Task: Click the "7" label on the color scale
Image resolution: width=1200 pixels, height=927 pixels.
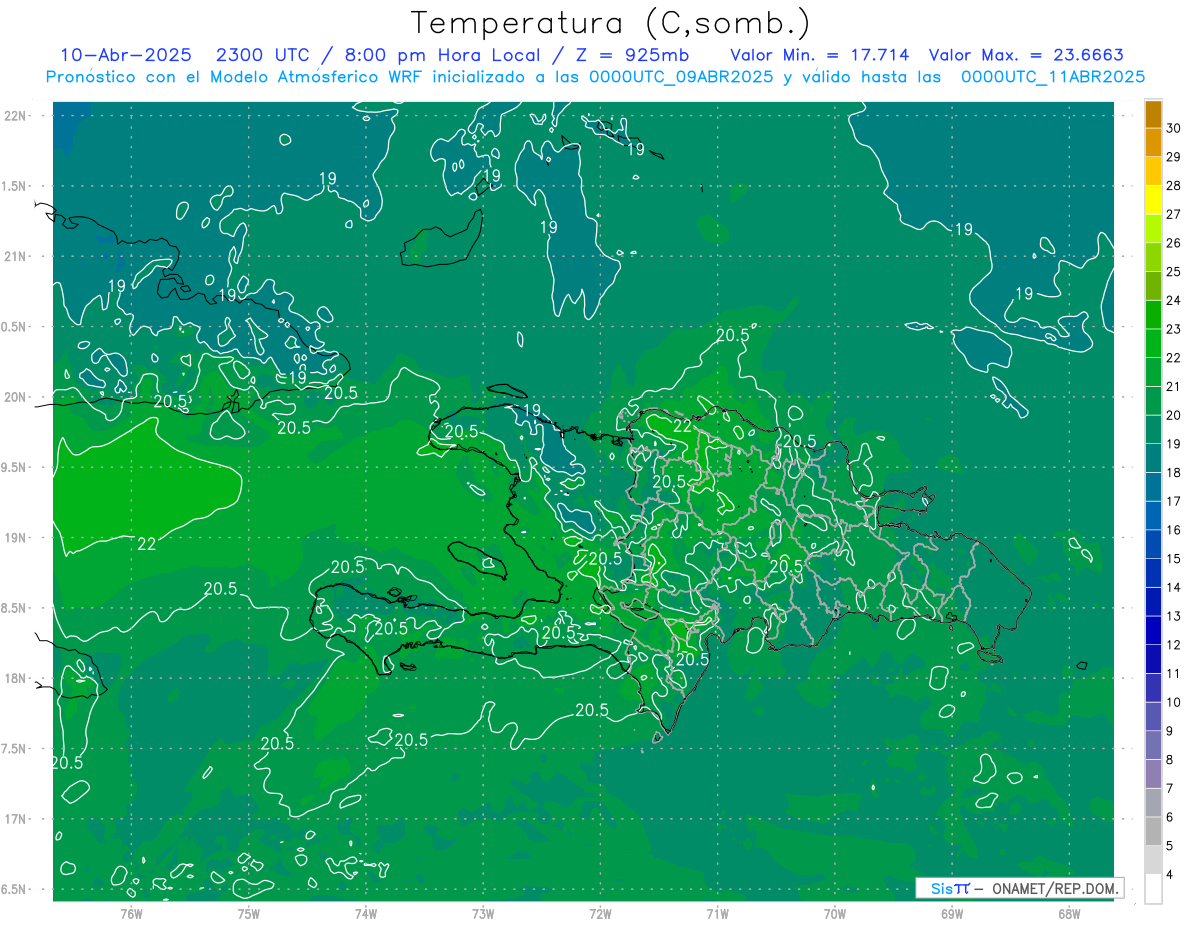Action: tap(1170, 788)
